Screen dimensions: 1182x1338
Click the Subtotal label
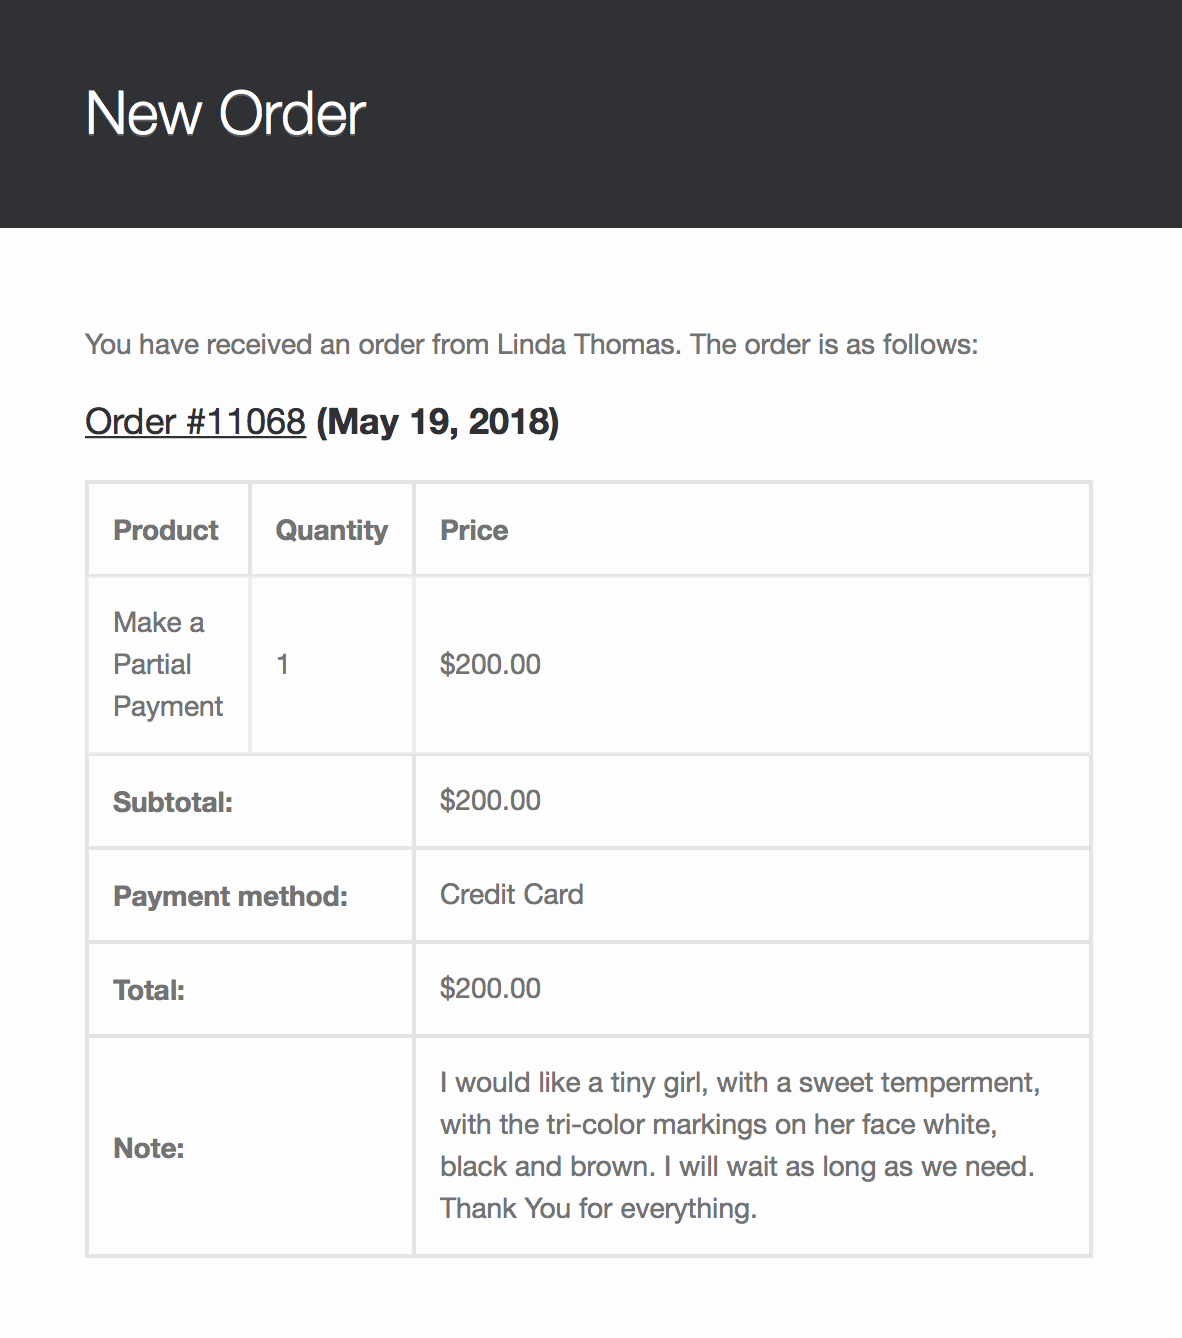[x=173, y=802]
